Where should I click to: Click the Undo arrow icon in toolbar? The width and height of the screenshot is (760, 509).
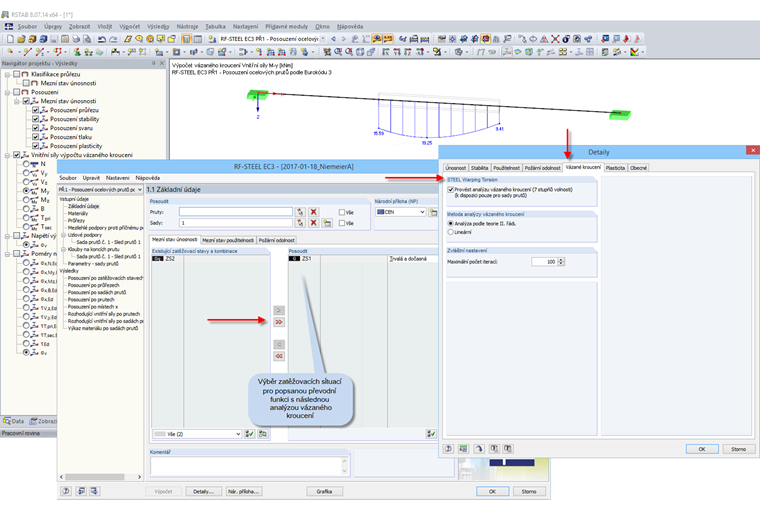[102, 39]
